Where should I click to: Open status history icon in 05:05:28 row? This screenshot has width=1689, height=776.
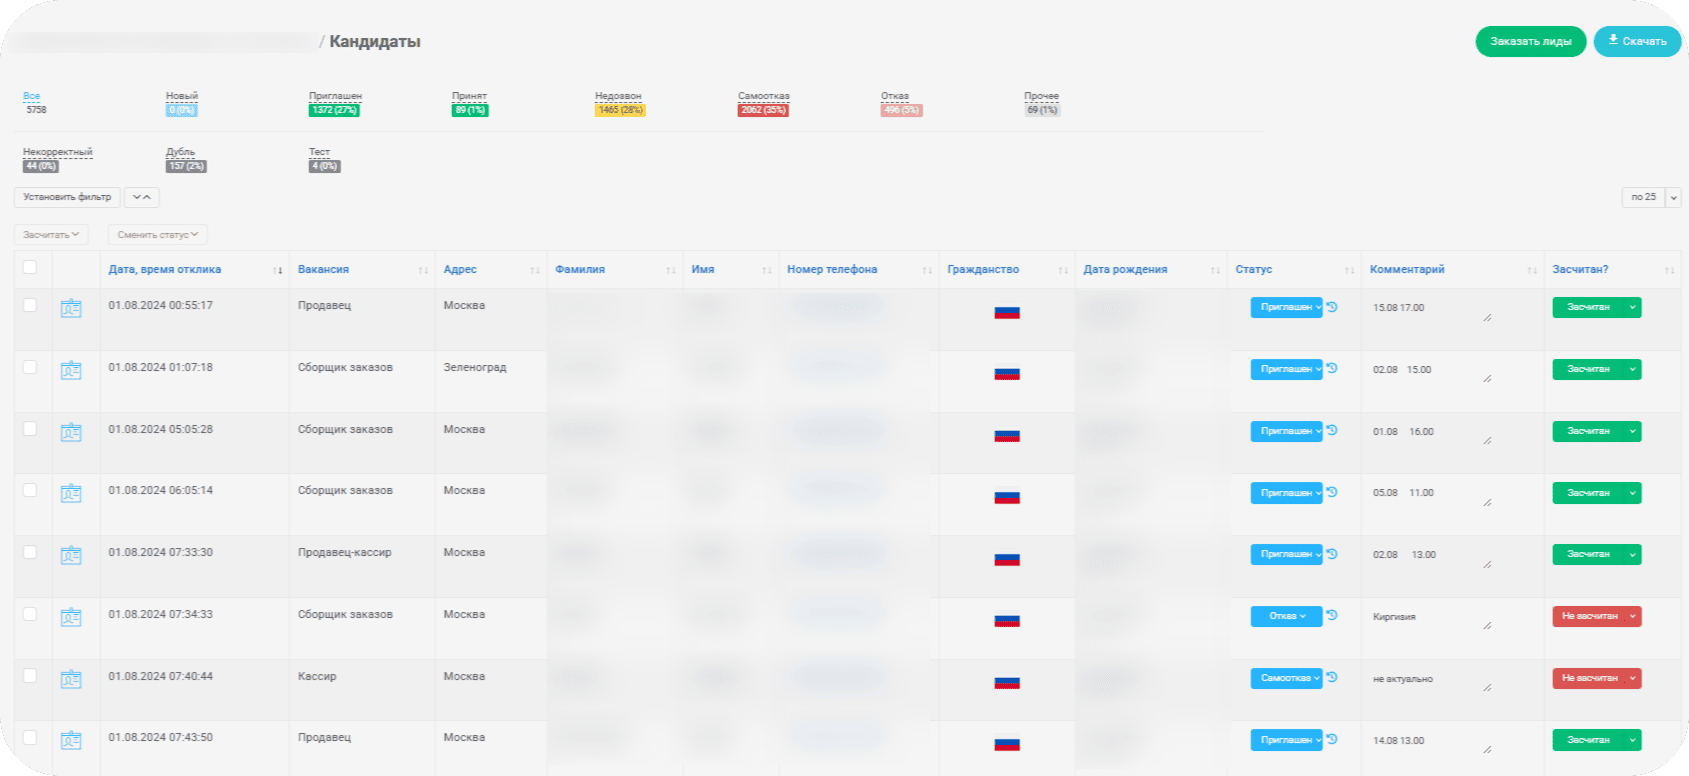[x=1332, y=431]
